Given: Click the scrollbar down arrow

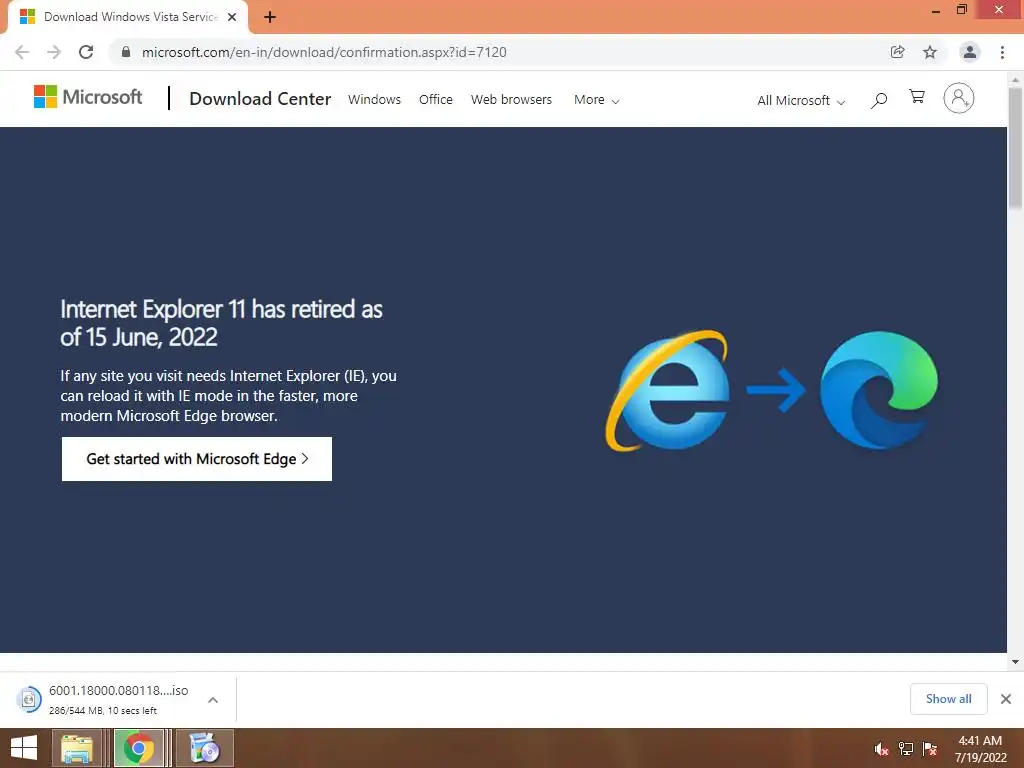Looking at the screenshot, I should coord(1015,662).
